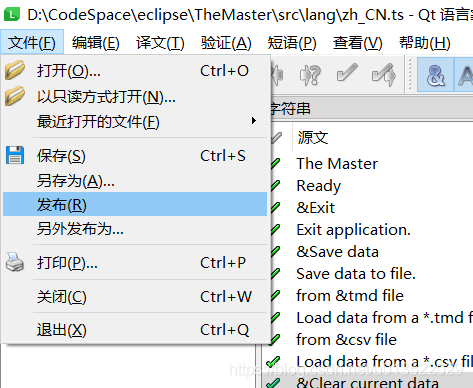Choose 另外发布为... menu entry
The width and height of the screenshot is (473, 388).
pos(135,229)
